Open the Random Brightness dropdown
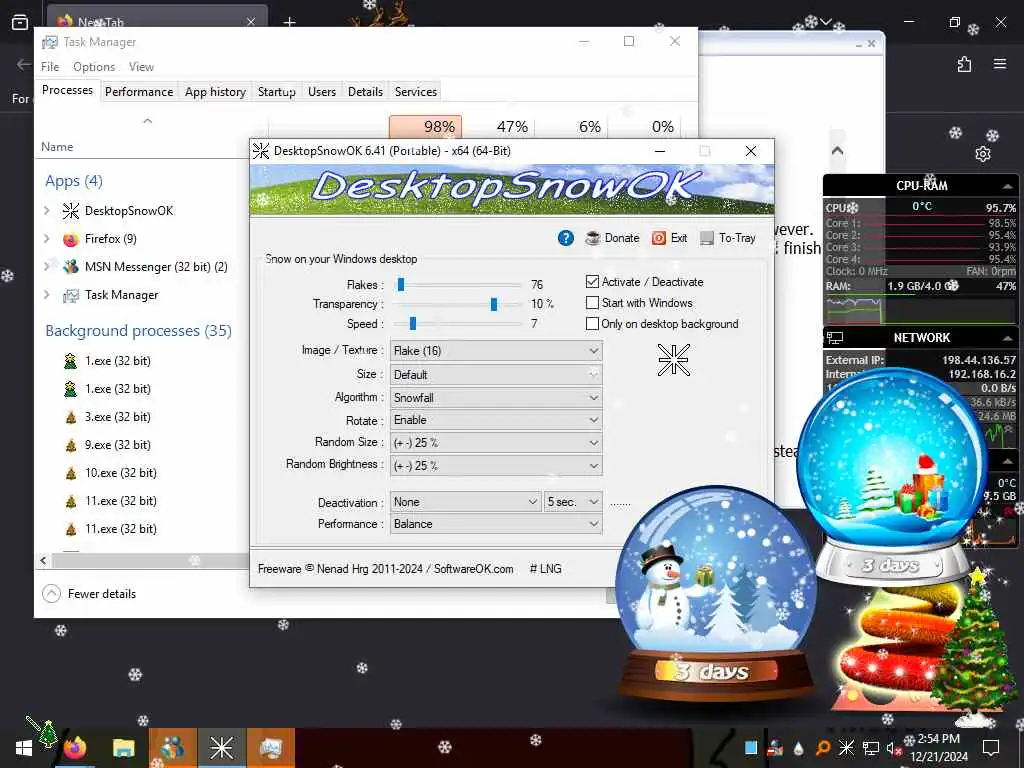 (496, 466)
